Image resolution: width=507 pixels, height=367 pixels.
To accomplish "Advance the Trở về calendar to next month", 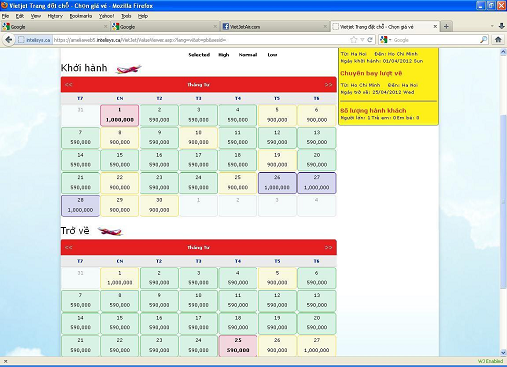I will point(329,247).
